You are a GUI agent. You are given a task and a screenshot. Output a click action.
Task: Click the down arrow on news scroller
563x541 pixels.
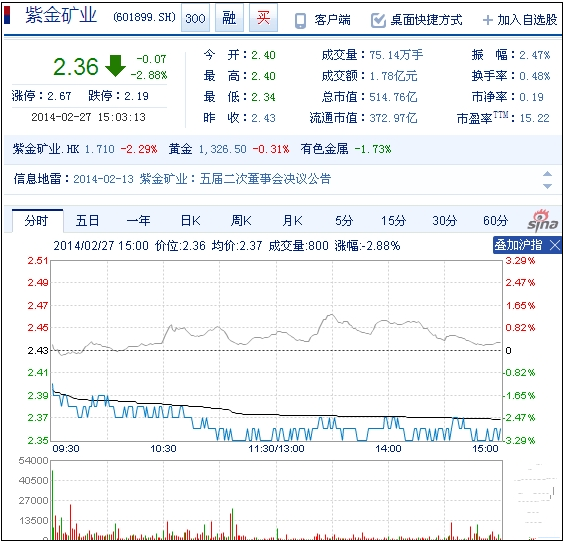click(x=547, y=186)
